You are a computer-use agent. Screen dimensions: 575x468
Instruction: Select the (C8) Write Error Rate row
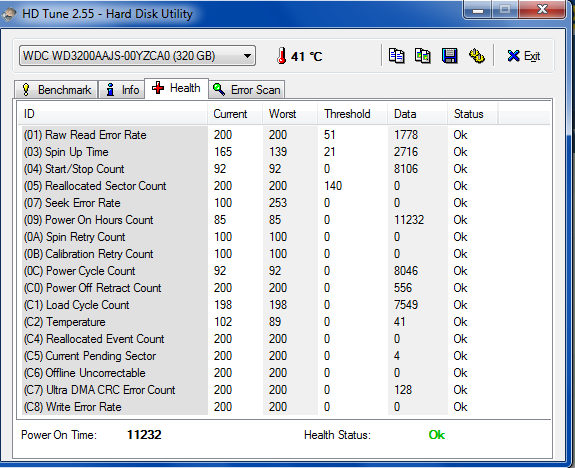284,407
